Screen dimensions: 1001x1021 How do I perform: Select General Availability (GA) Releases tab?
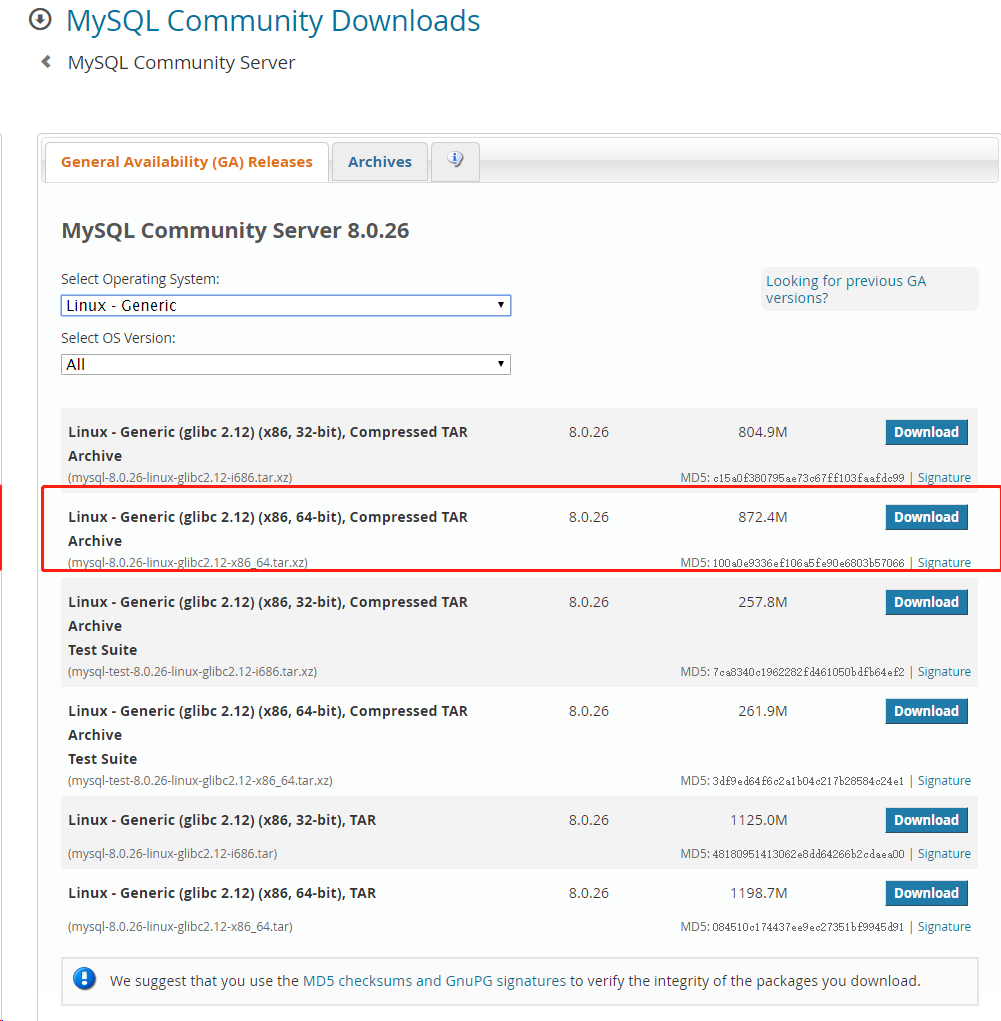[187, 161]
